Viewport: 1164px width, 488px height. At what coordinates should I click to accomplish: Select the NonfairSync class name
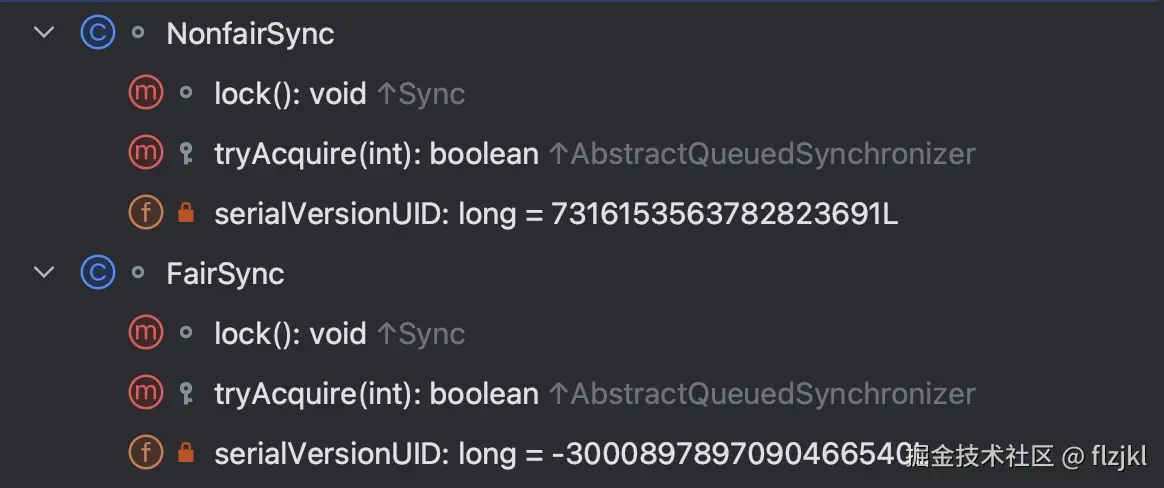pyautogui.click(x=250, y=34)
